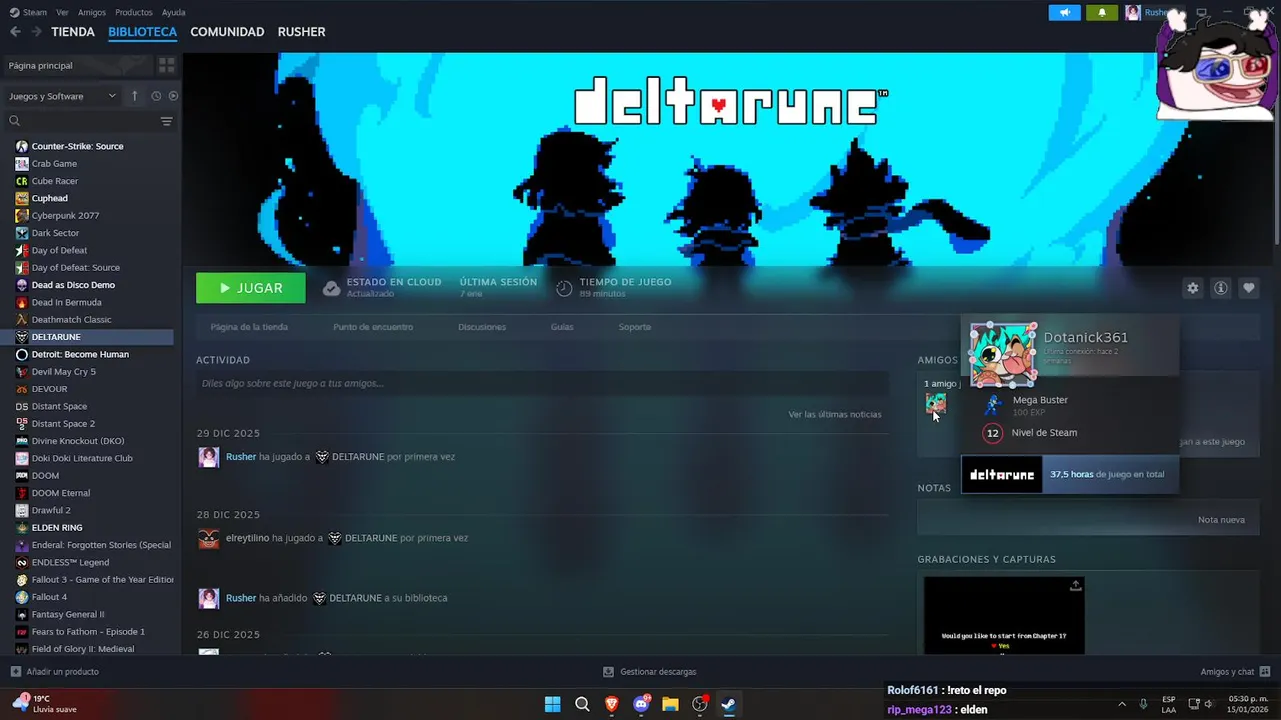Click the library search magnifier icon

click(x=14, y=121)
